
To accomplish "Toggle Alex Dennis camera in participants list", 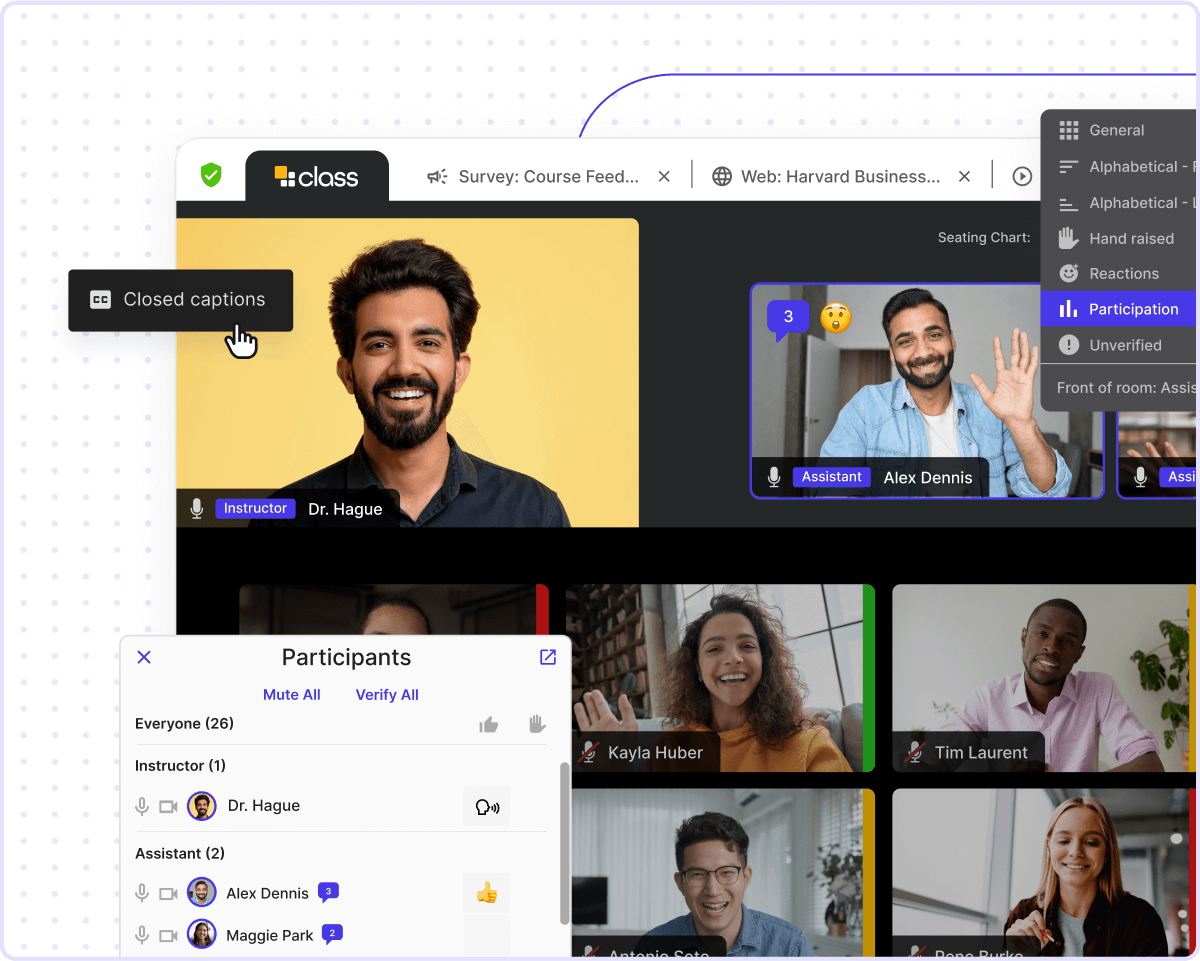I will point(168,893).
